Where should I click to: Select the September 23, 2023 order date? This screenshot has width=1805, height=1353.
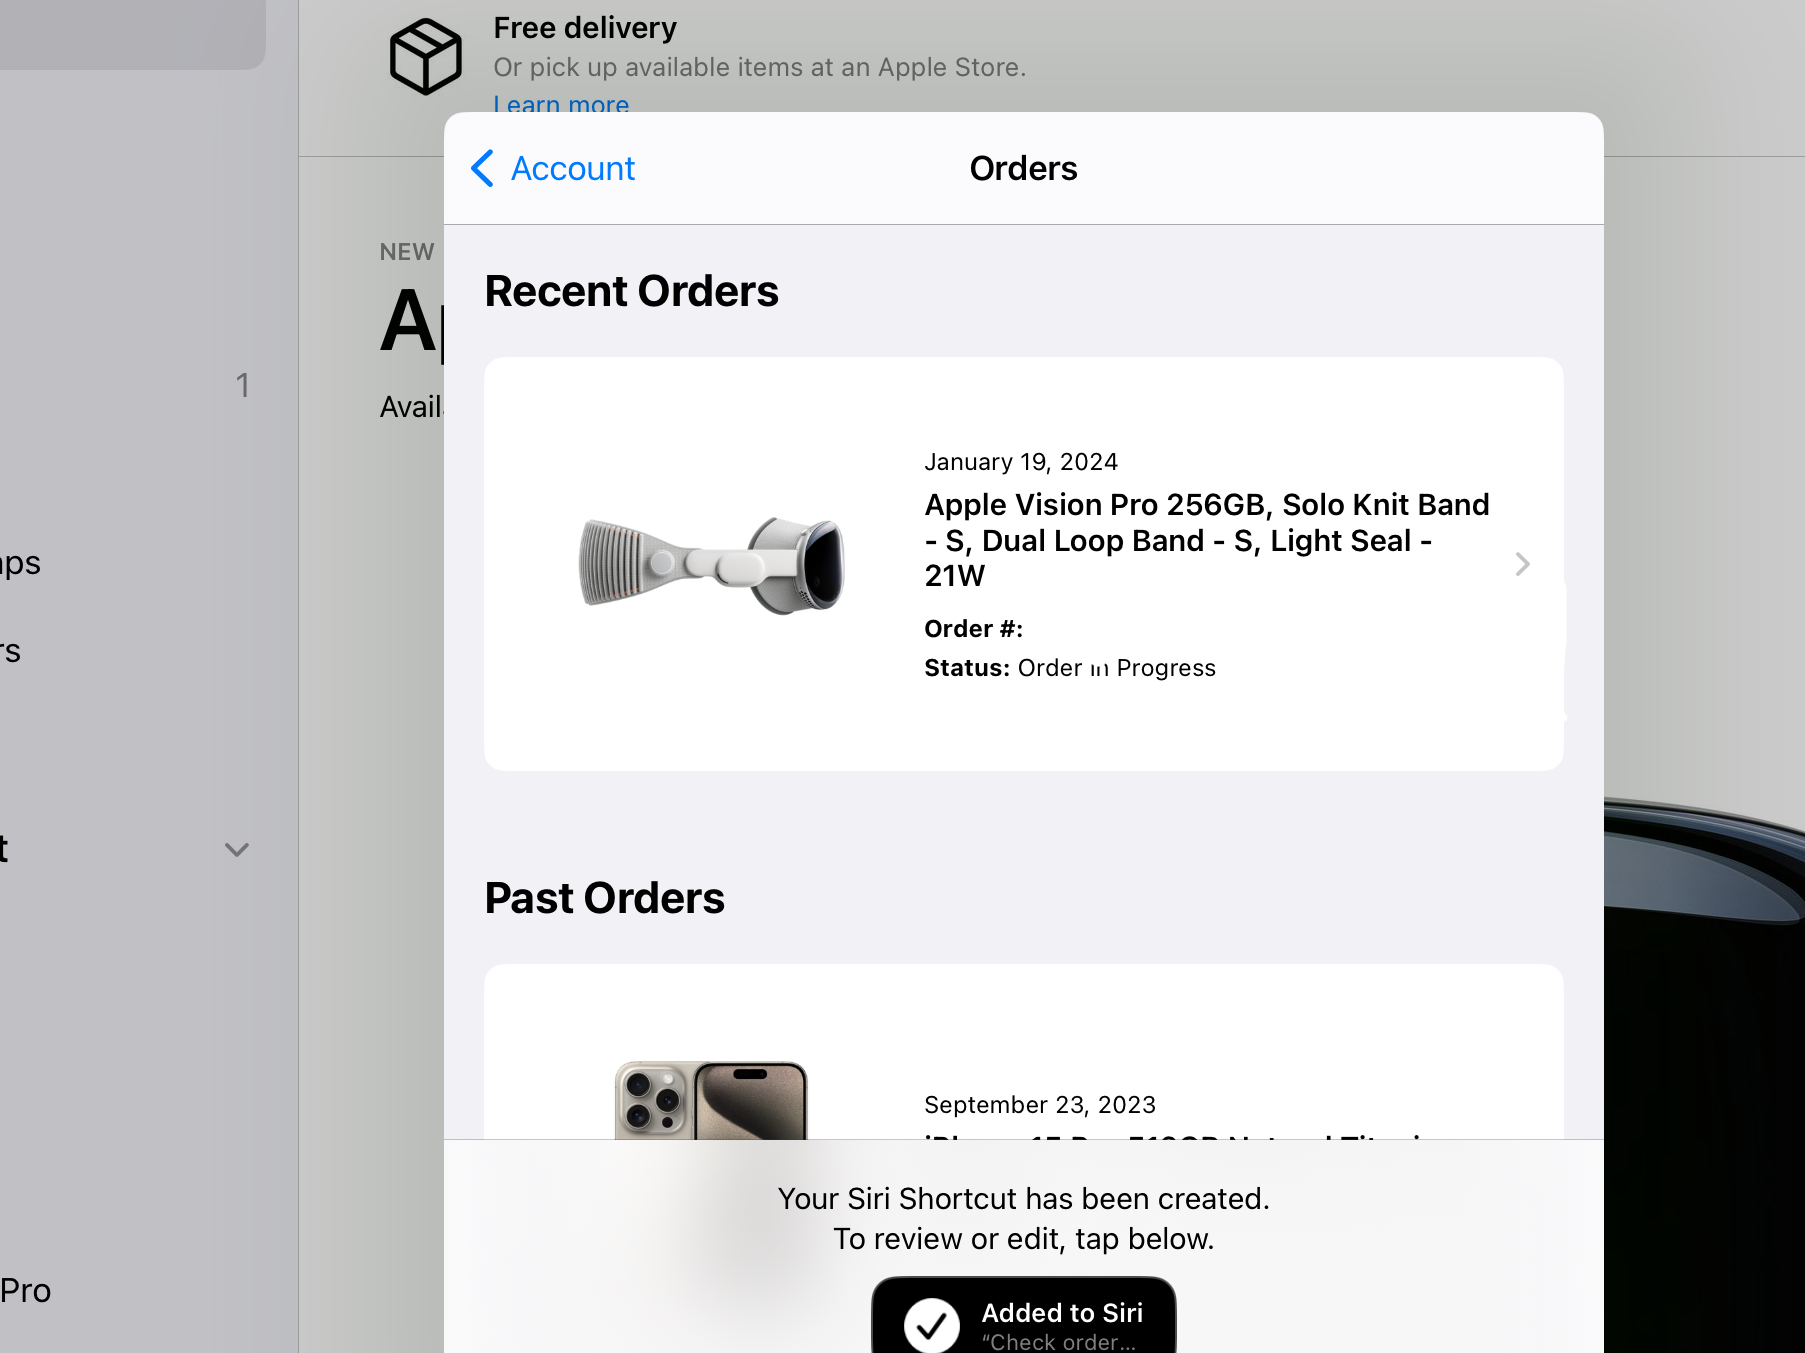tap(1040, 1105)
